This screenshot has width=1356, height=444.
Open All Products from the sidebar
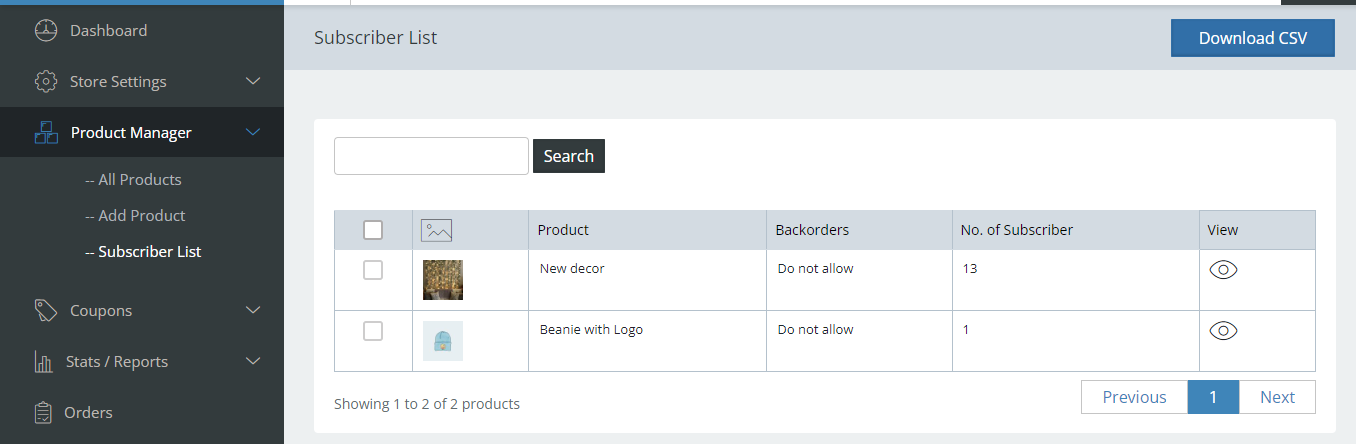click(139, 180)
